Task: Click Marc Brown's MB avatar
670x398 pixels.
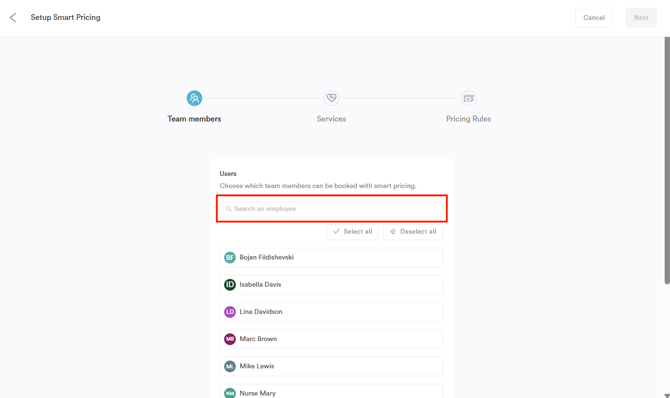Action: (x=230, y=339)
